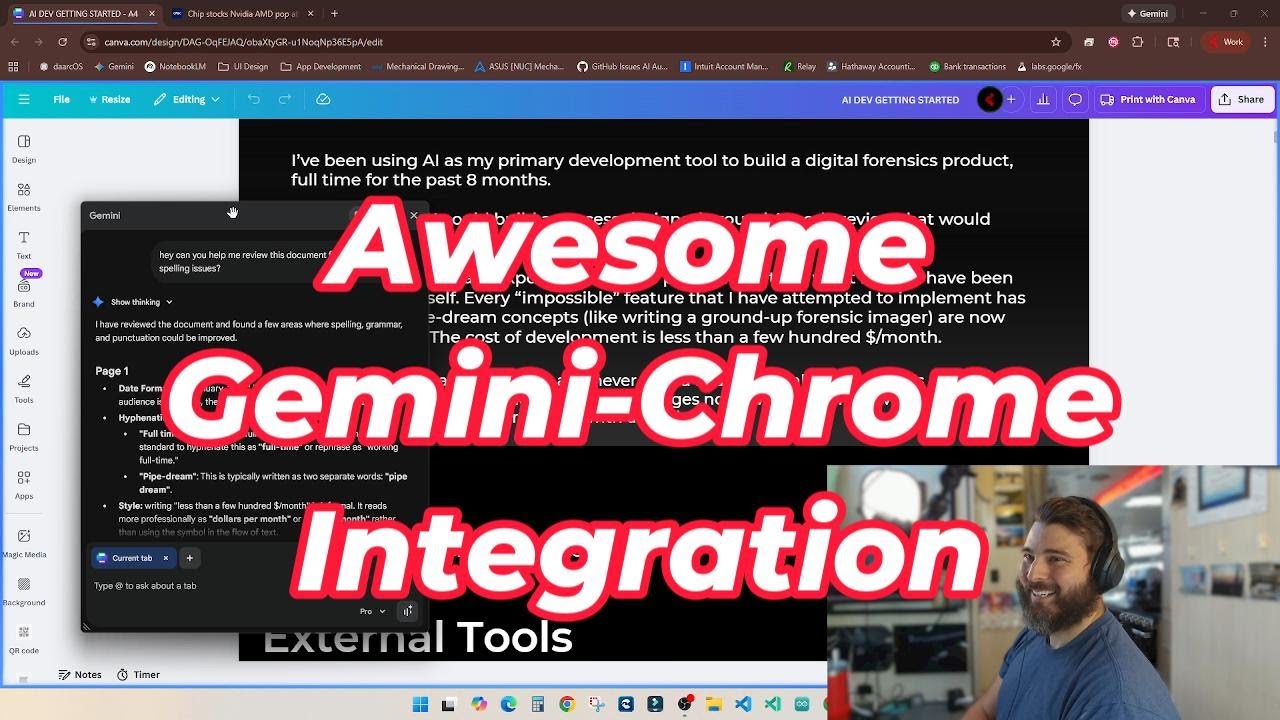Click the Windows Start button

point(420,704)
